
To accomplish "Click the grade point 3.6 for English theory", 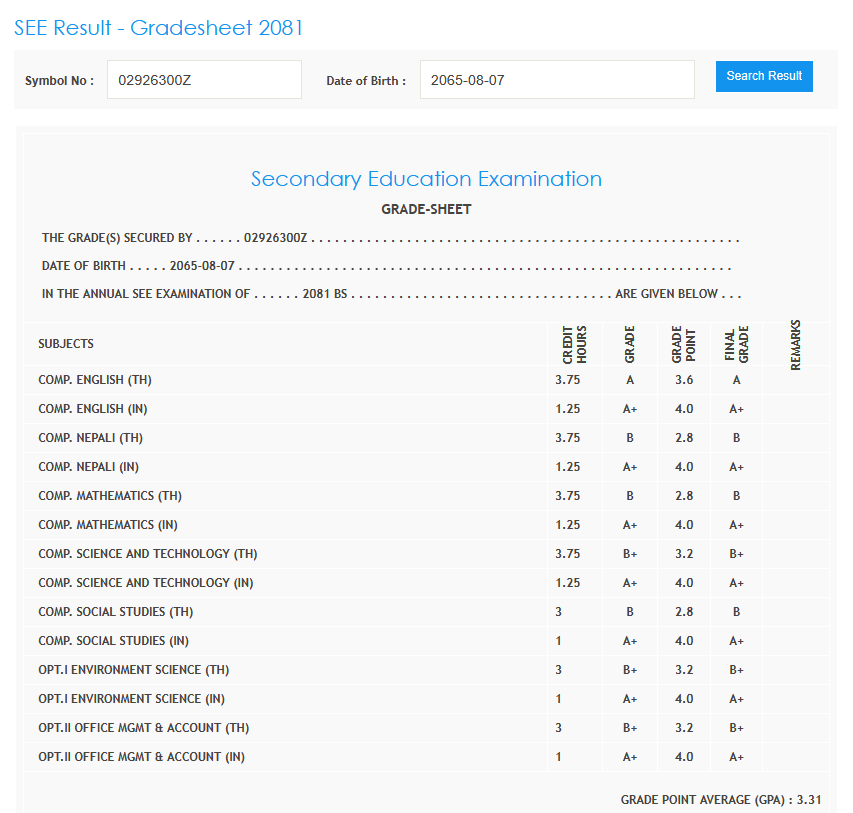I will coord(684,380).
